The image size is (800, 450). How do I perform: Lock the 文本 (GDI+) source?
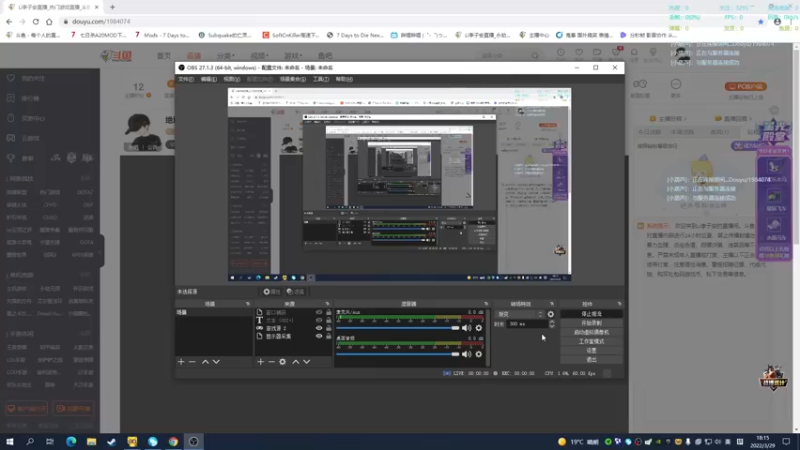329,320
